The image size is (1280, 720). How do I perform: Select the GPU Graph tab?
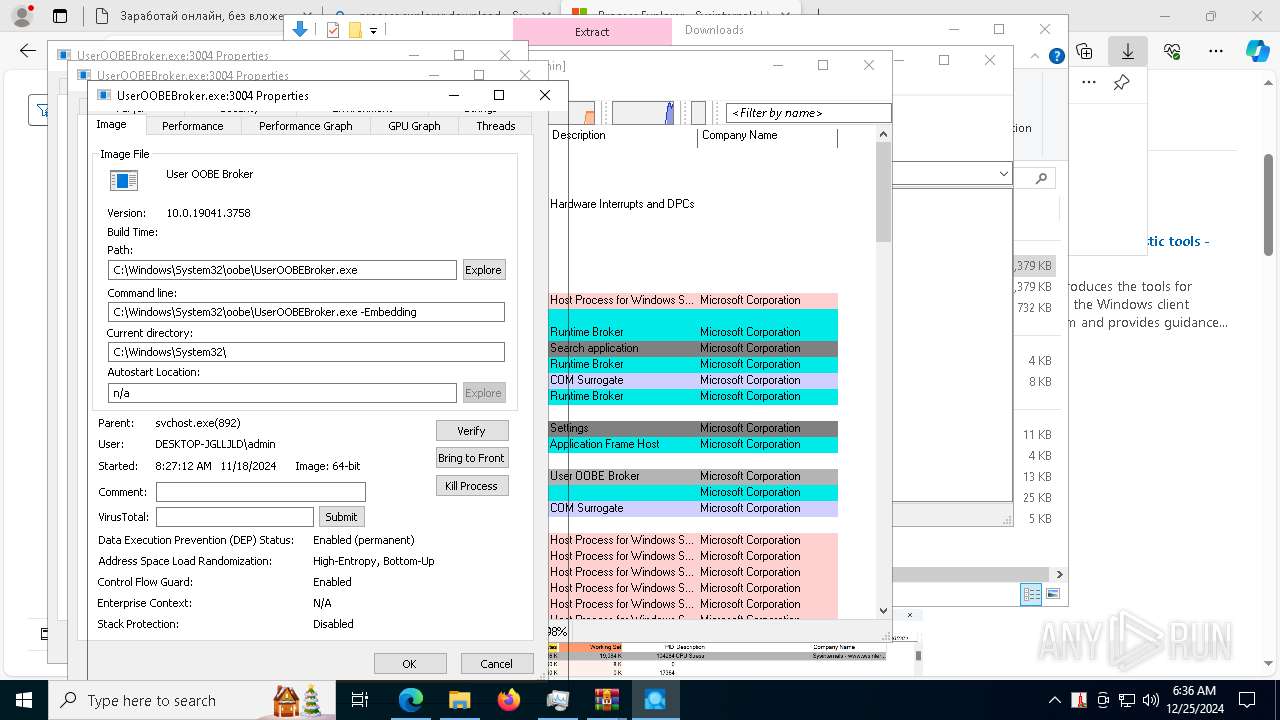click(414, 126)
